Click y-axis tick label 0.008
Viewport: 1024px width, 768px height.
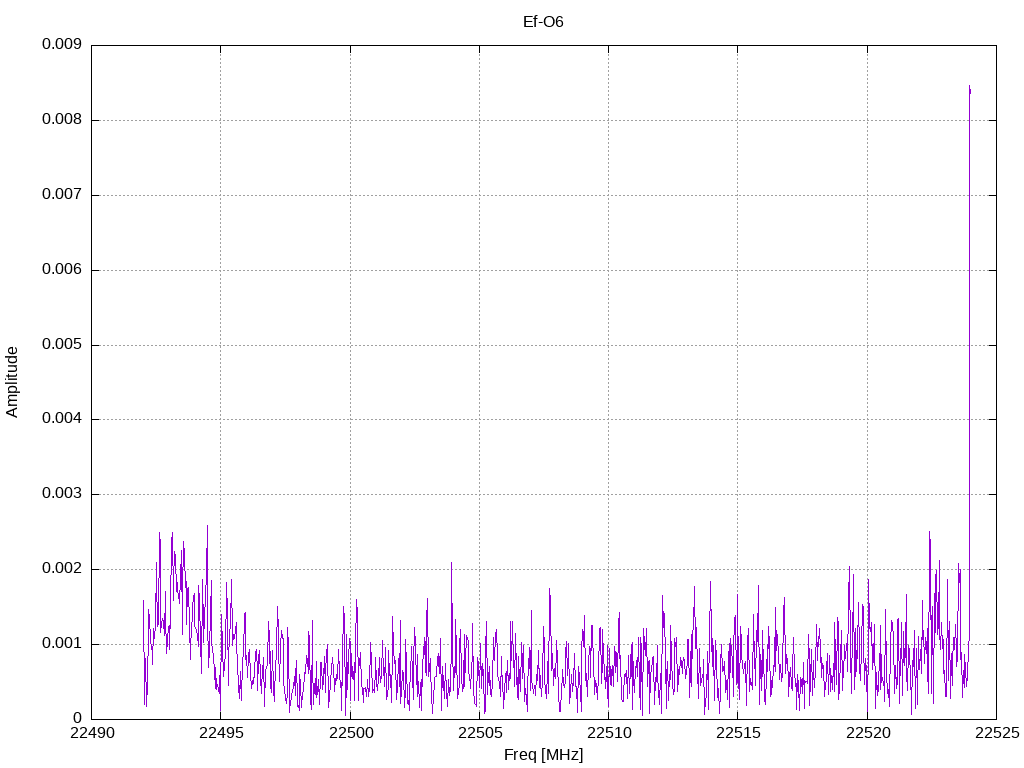tap(61, 120)
